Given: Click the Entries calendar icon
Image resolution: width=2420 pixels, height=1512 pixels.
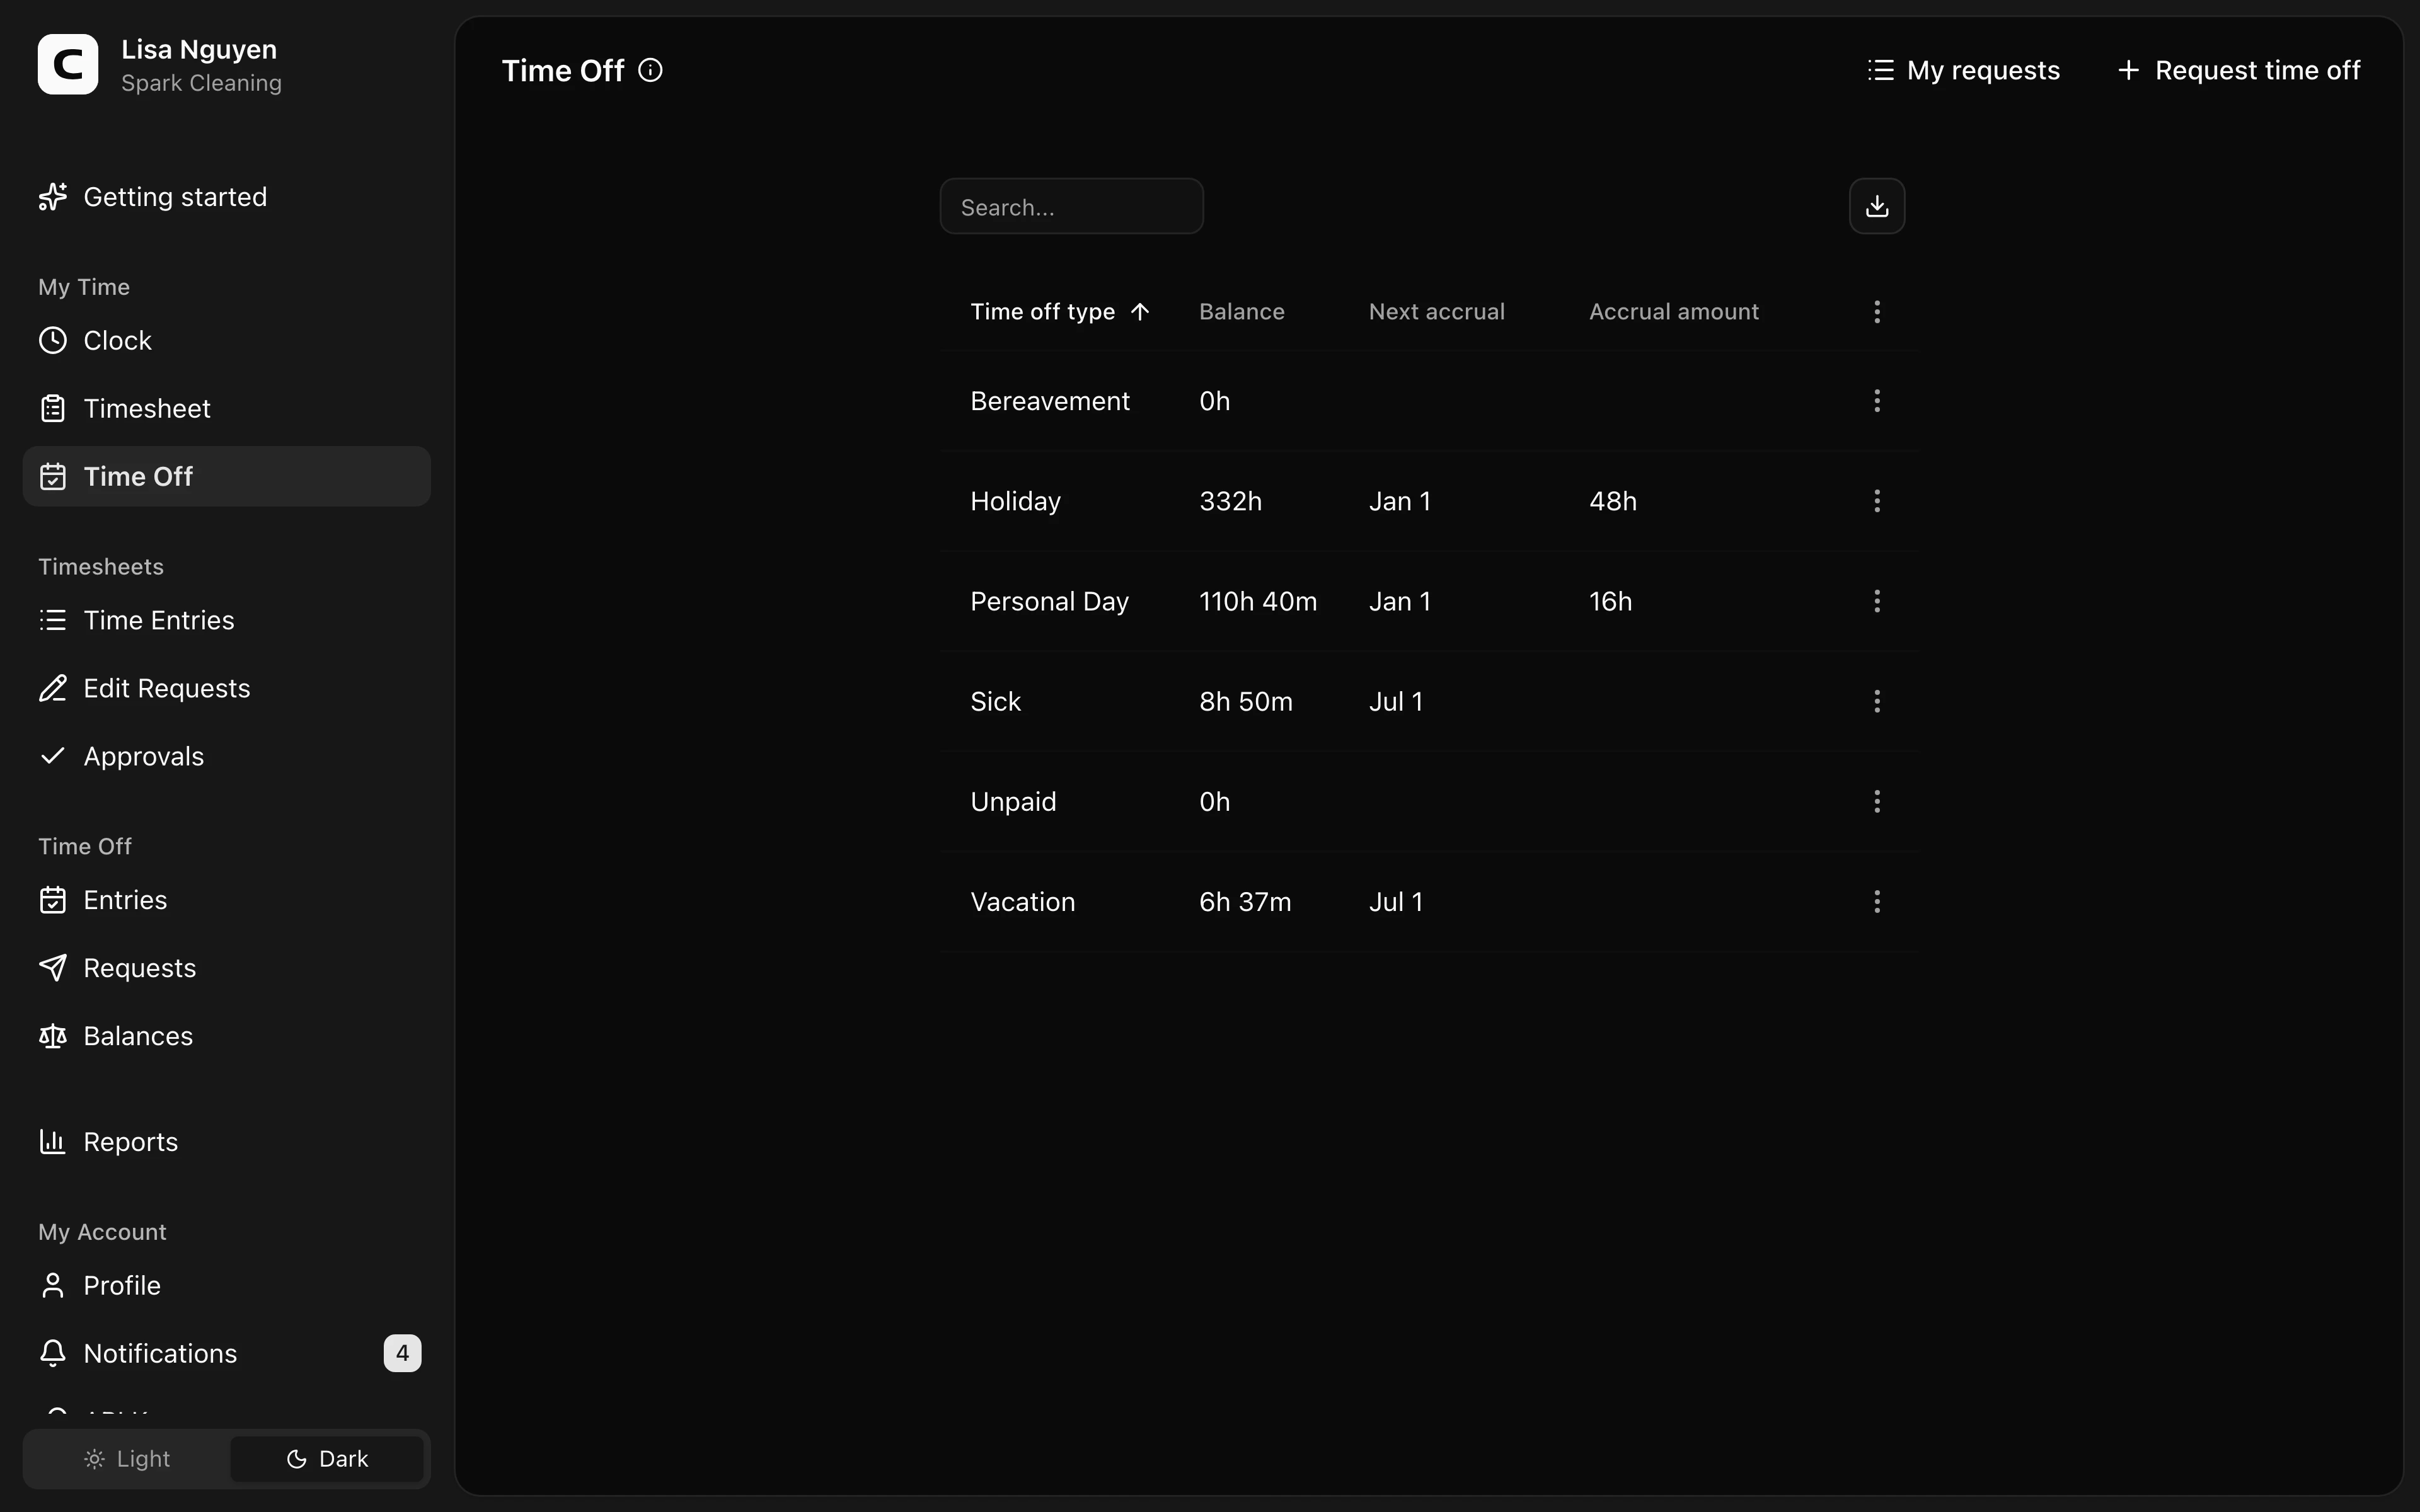Looking at the screenshot, I should (x=53, y=900).
